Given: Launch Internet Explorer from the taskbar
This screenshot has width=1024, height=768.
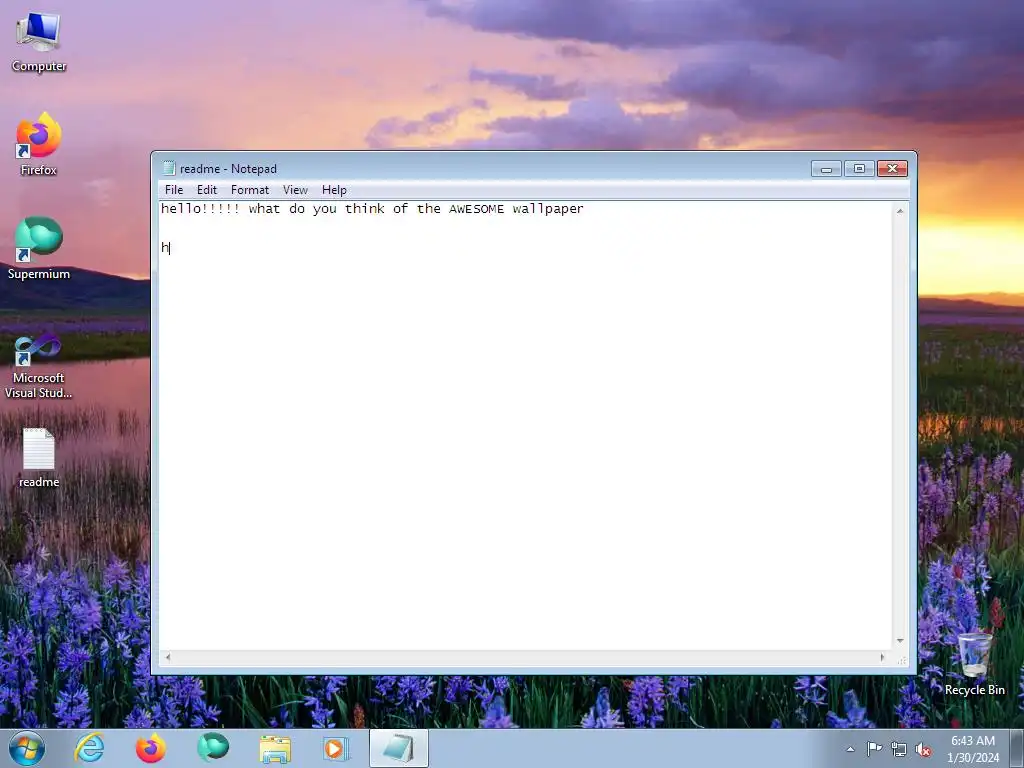Looking at the screenshot, I should (89, 748).
